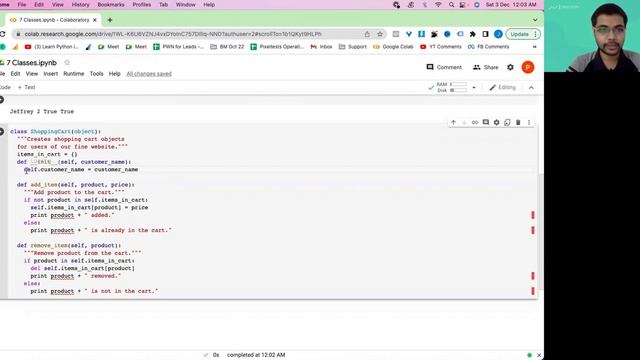640x360 pixels.
Task: Click the Share button
Action: click(x=485, y=67)
